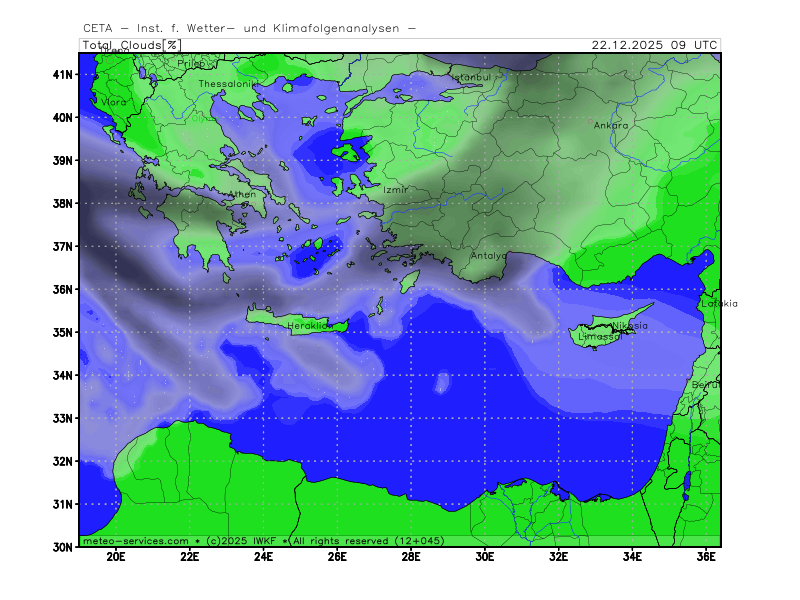Select the 22.12.2025 09 UTC timestamp
This screenshot has height=600, width=800.
[x=654, y=45]
